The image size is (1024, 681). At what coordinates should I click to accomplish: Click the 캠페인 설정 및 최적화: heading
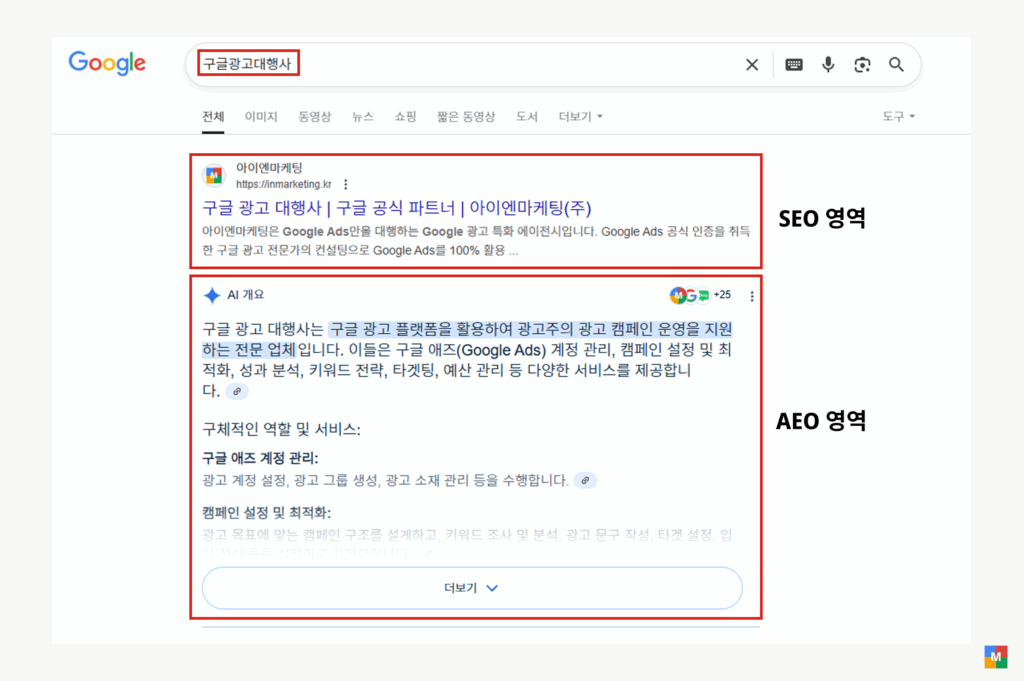pos(266,512)
